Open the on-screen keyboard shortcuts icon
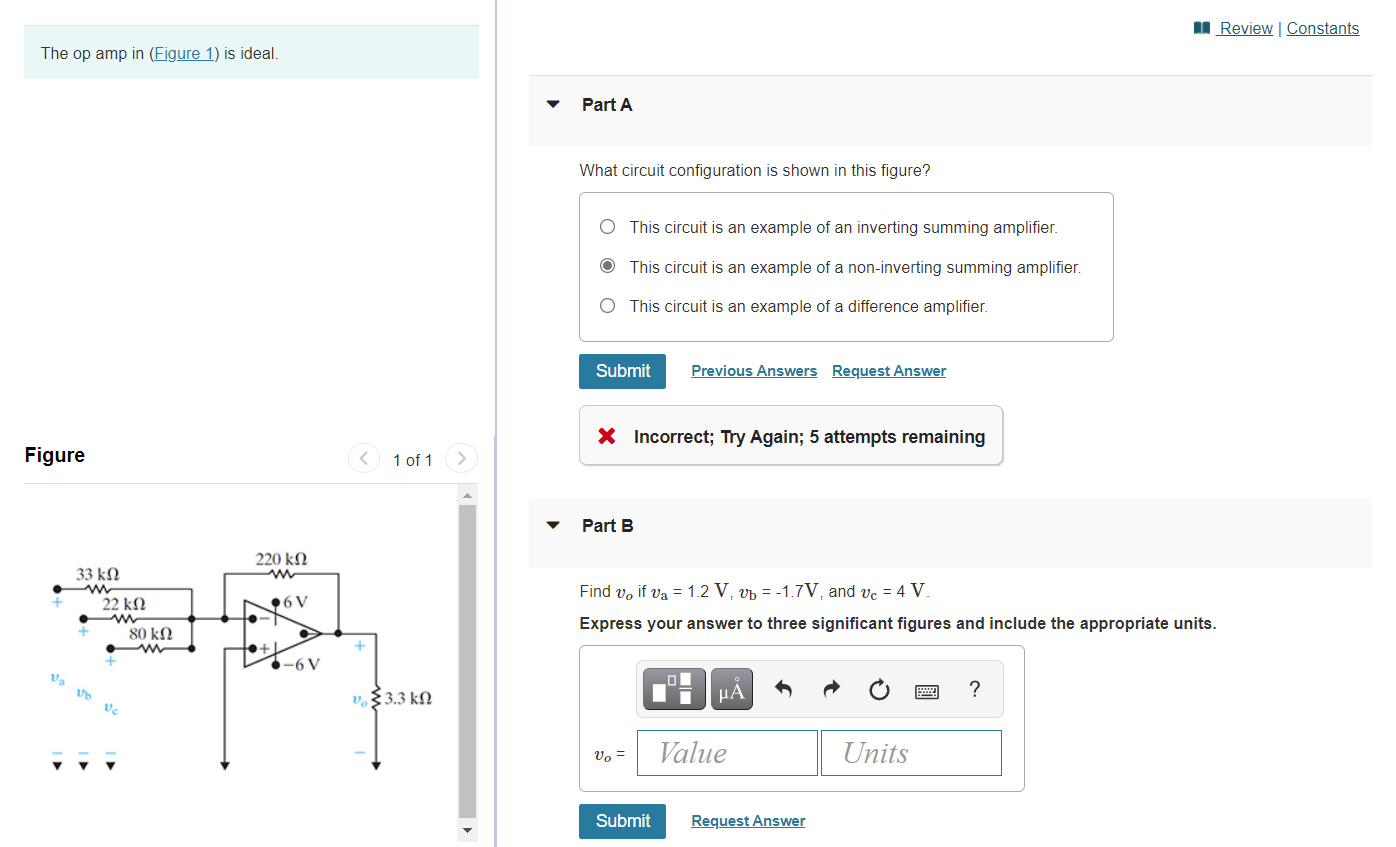 pos(927,690)
